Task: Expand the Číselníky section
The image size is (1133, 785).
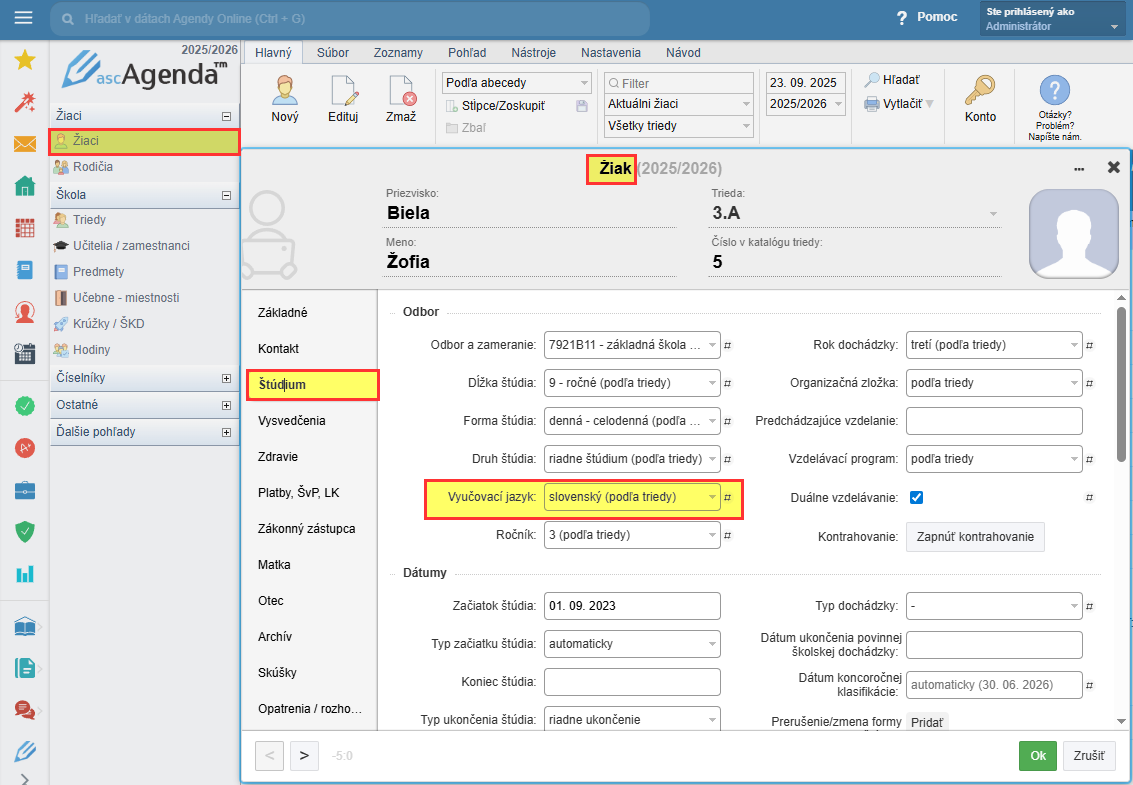Action: pos(226,379)
